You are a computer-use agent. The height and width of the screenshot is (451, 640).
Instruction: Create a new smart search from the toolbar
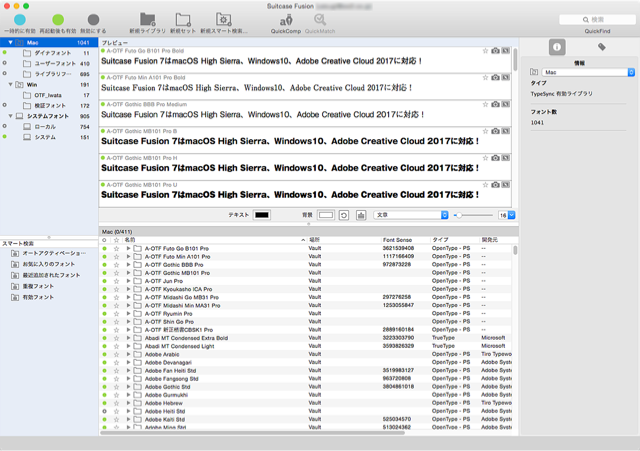[224, 20]
